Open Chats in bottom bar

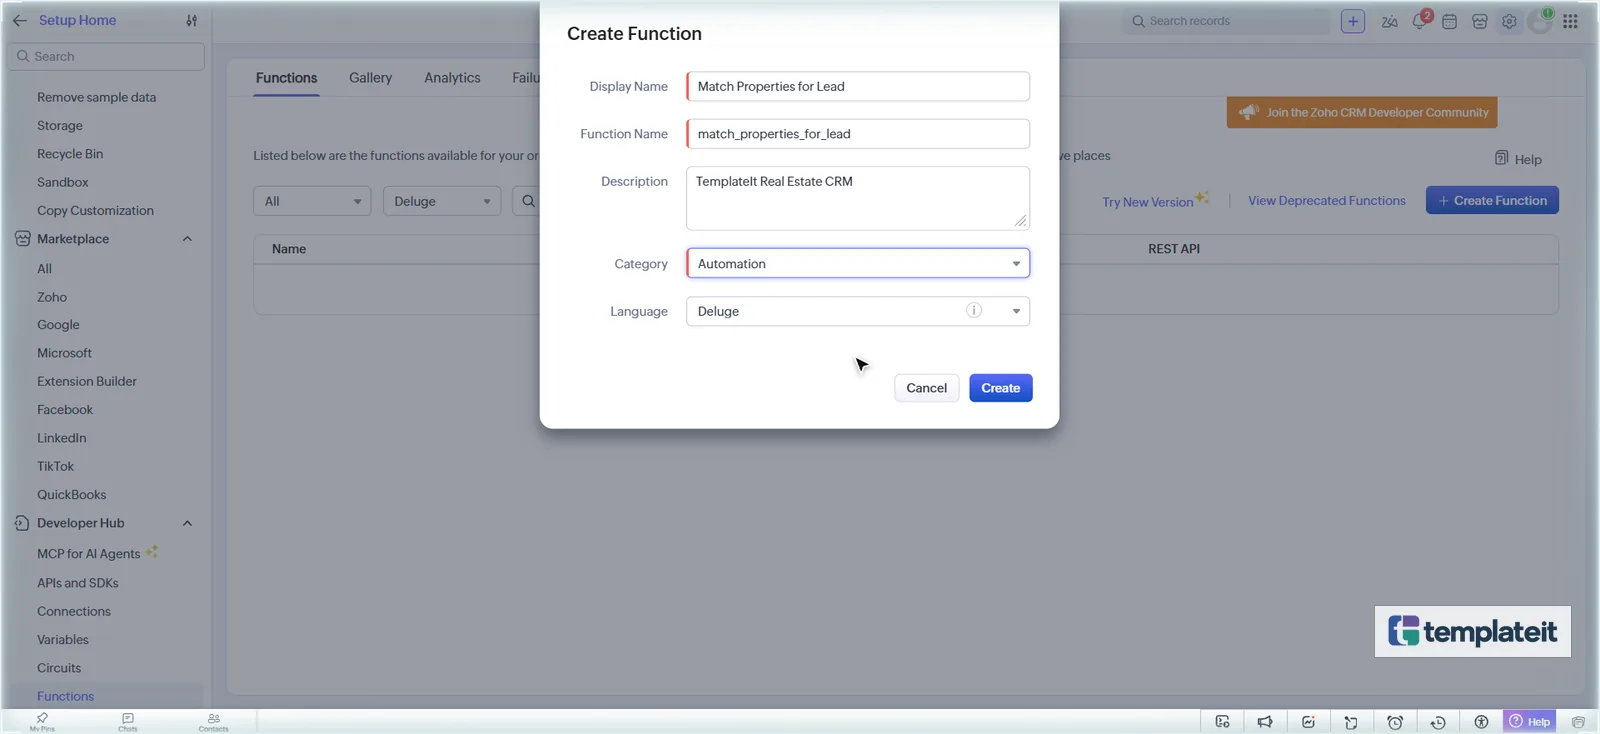[x=128, y=721]
